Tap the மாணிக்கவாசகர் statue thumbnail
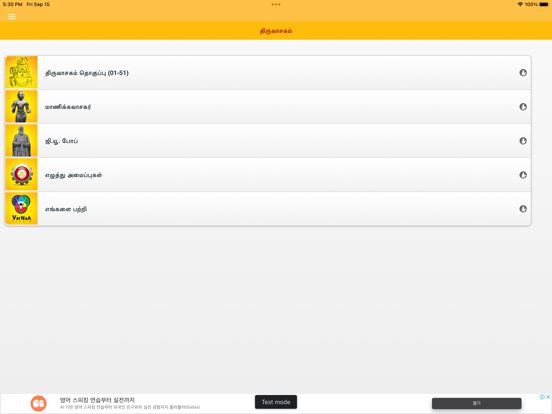Image resolution: width=552 pixels, height=414 pixels. click(21, 106)
